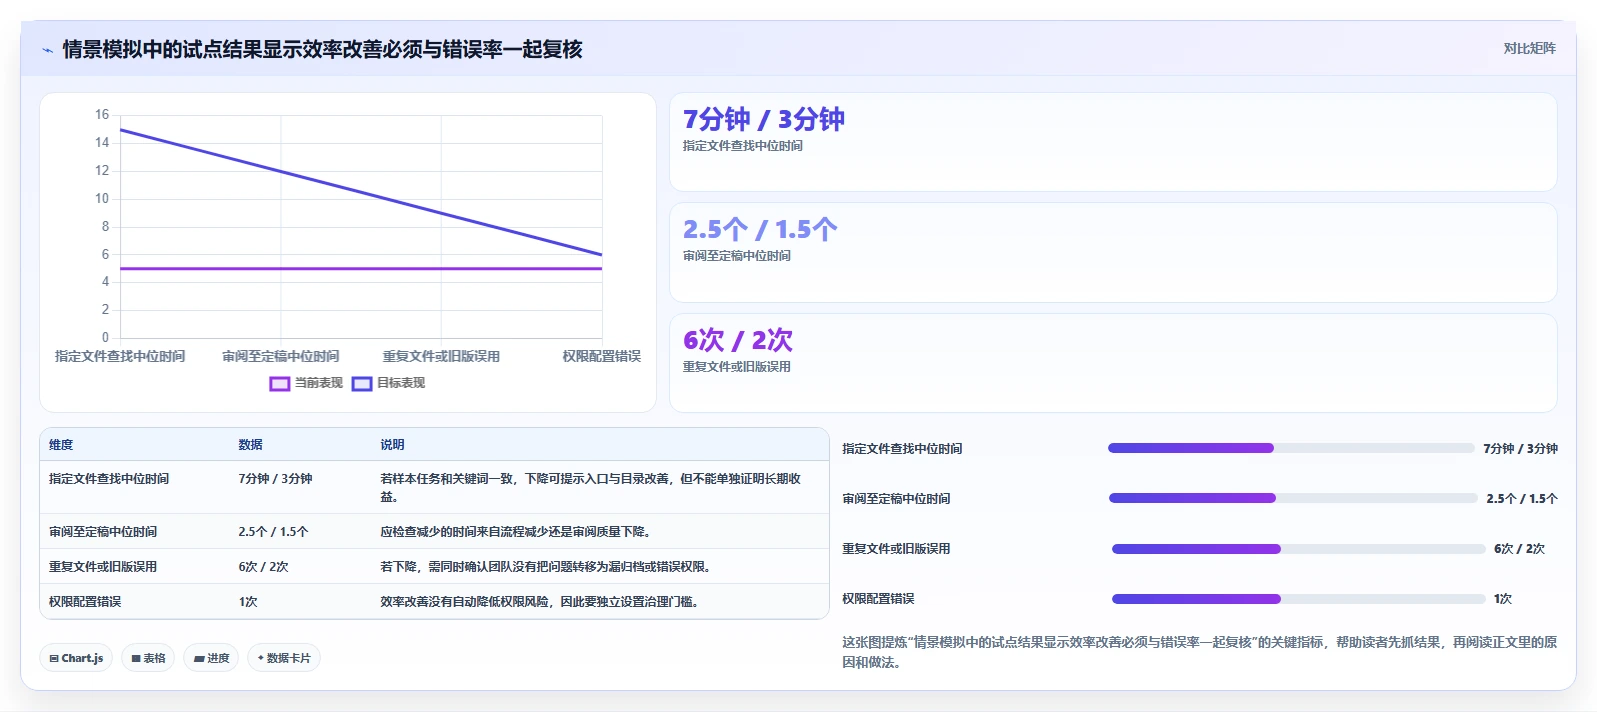Click the 16 value on the chart's y-axis
This screenshot has height=712, width=1597.
click(x=102, y=115)
